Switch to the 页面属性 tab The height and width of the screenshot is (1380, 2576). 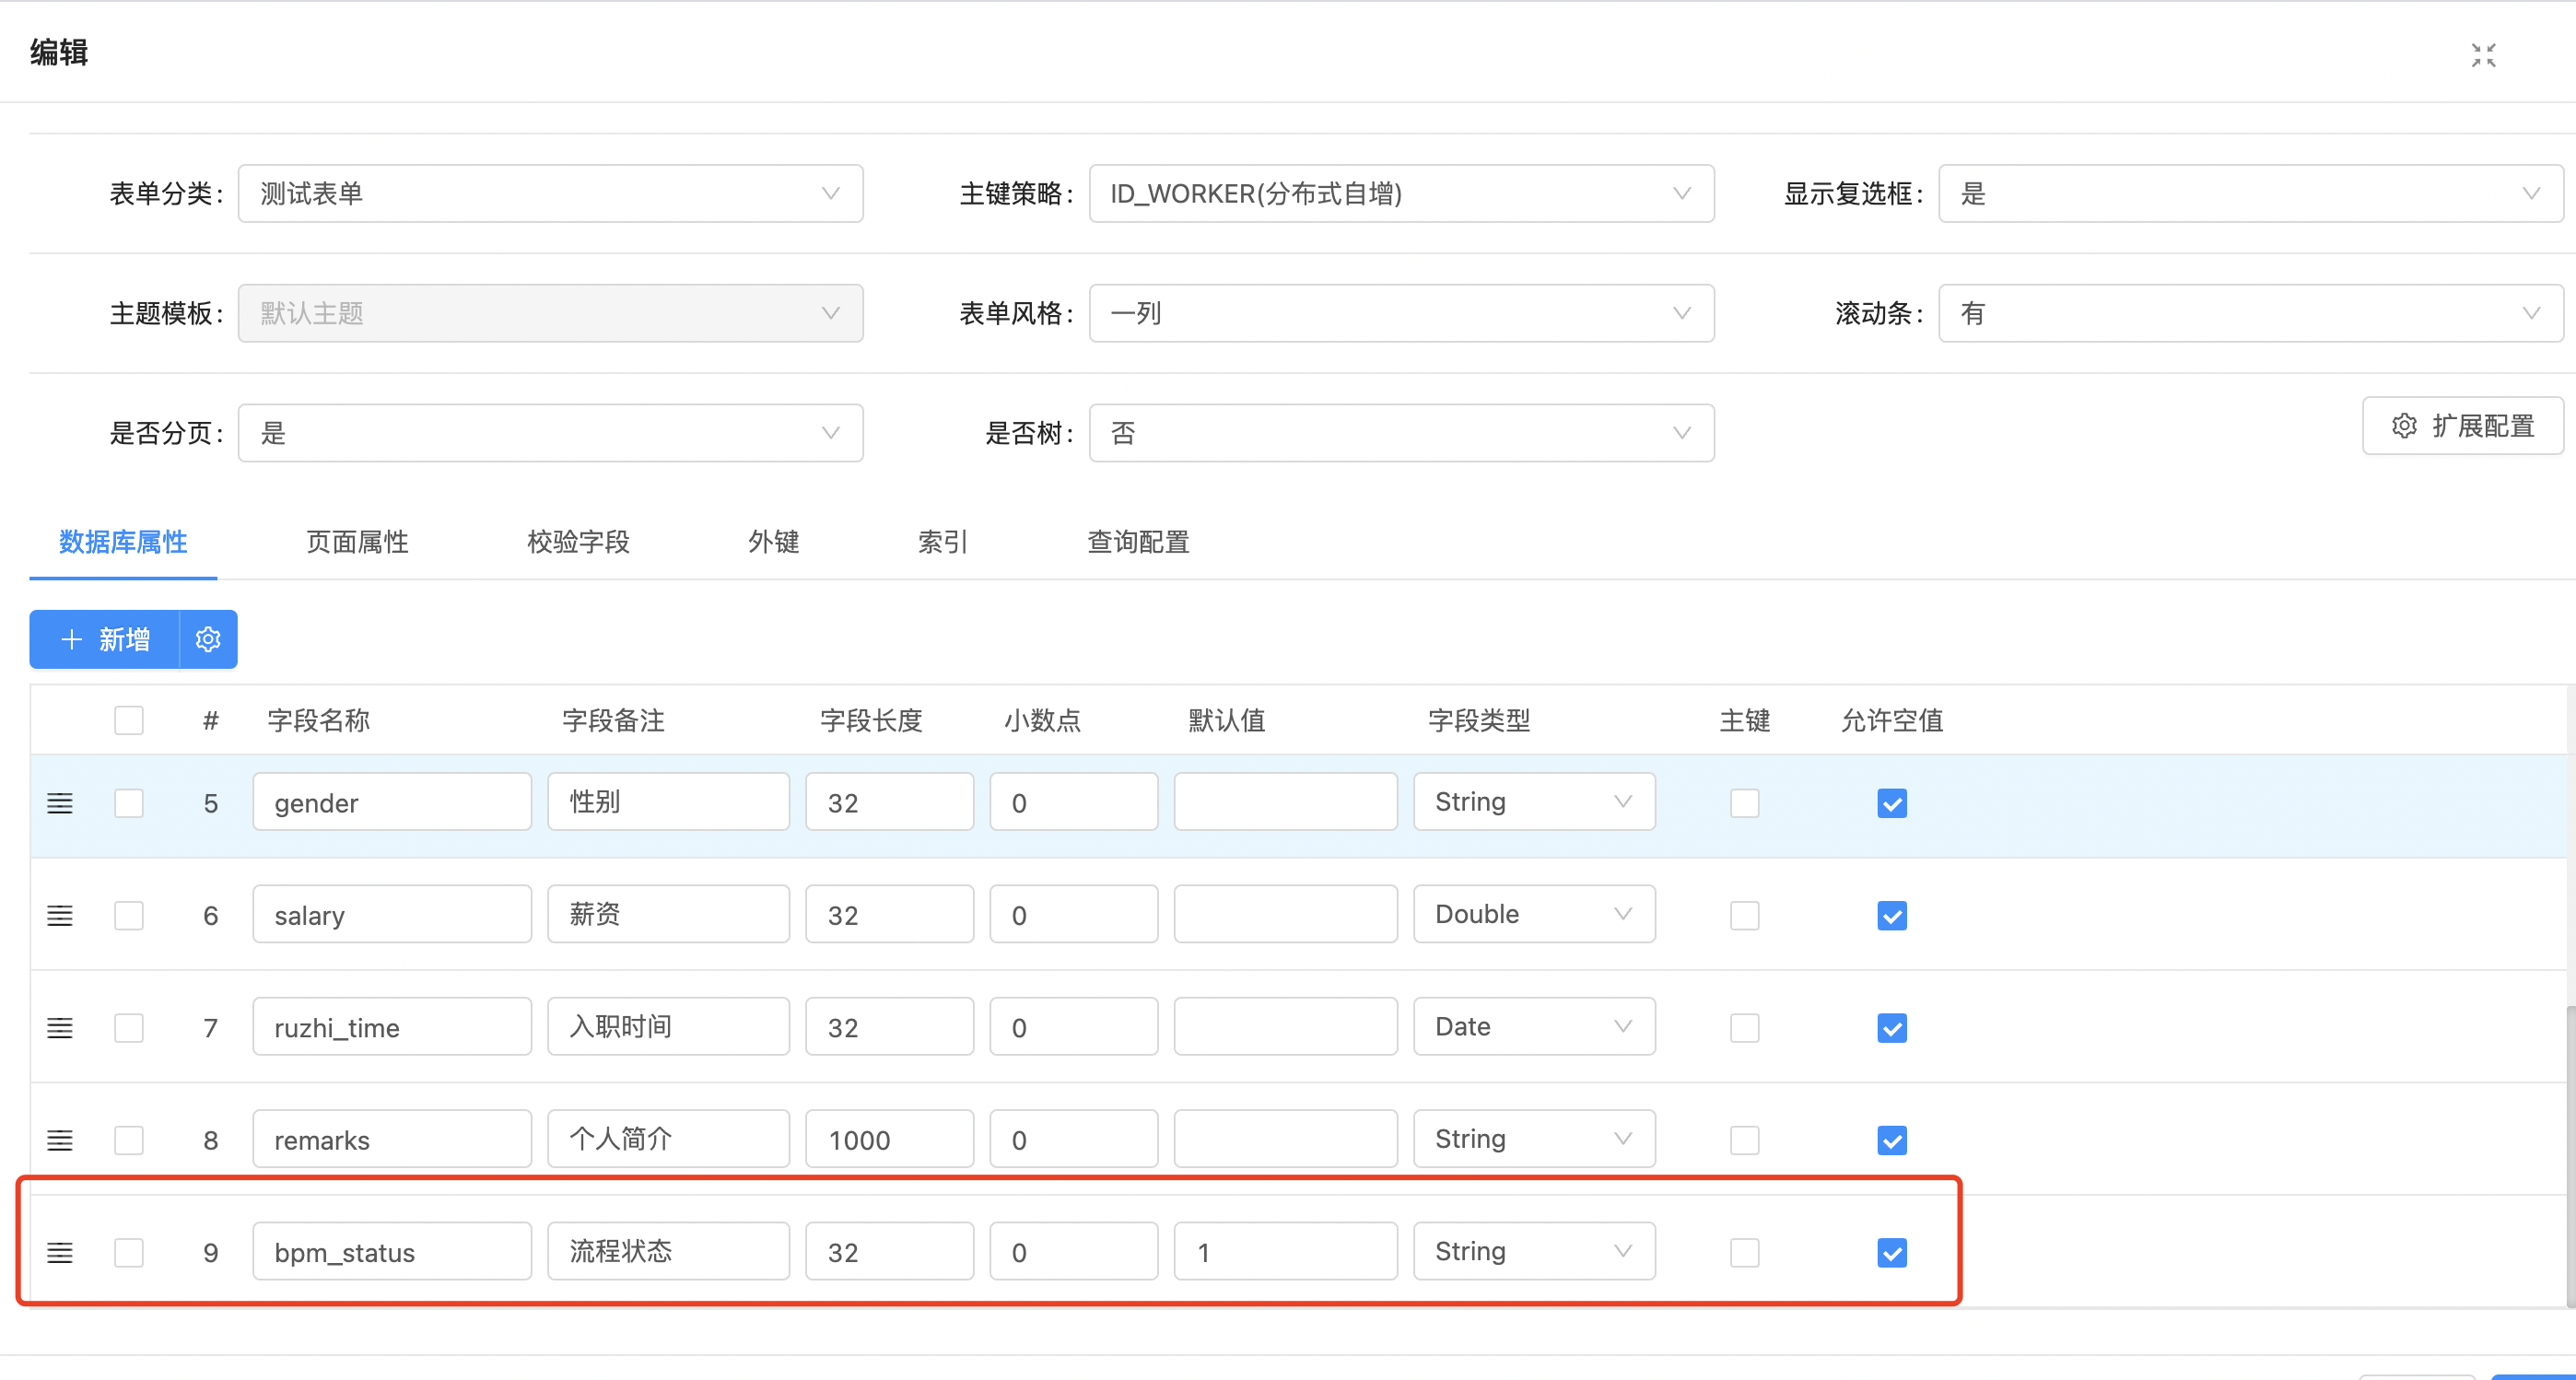tap(357, 542)
